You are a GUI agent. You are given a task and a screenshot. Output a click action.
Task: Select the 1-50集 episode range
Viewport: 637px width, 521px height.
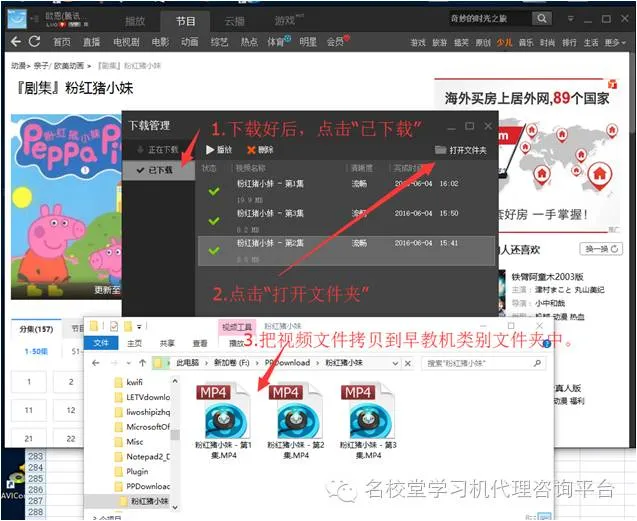(36, 351)
